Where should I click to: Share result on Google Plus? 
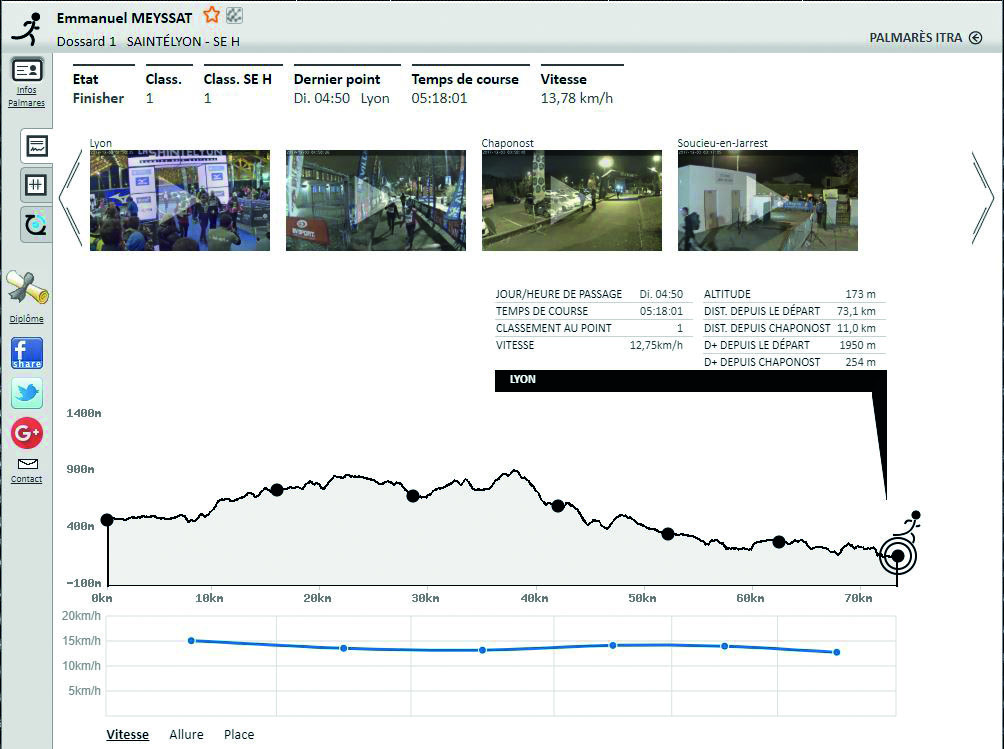point(27,433)
